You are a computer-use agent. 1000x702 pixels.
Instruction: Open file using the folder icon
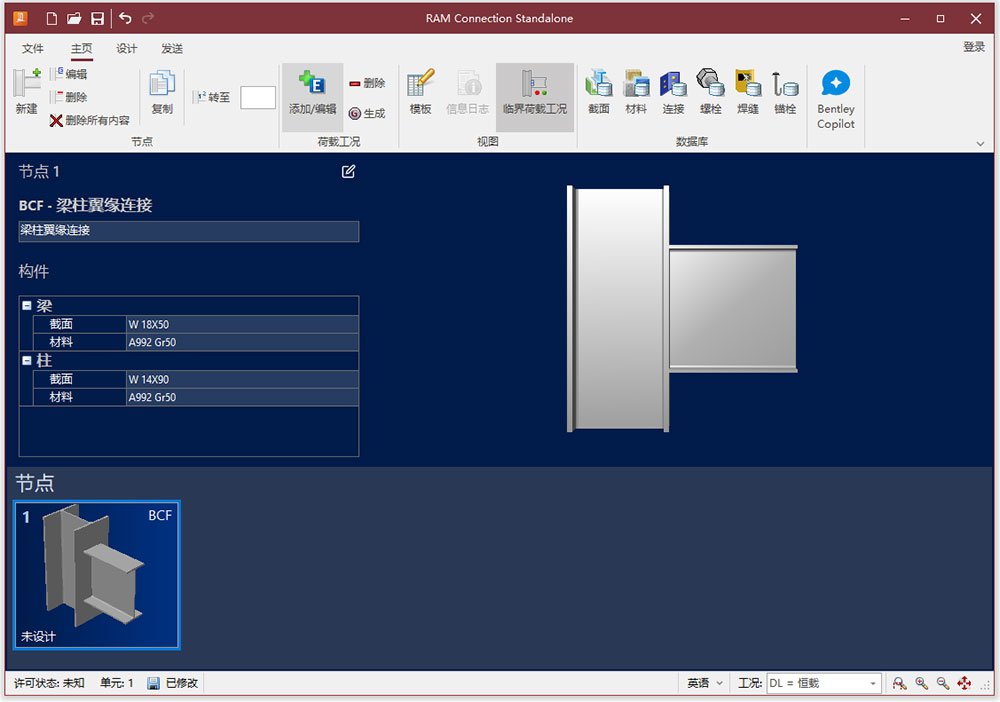pos(74,18)
